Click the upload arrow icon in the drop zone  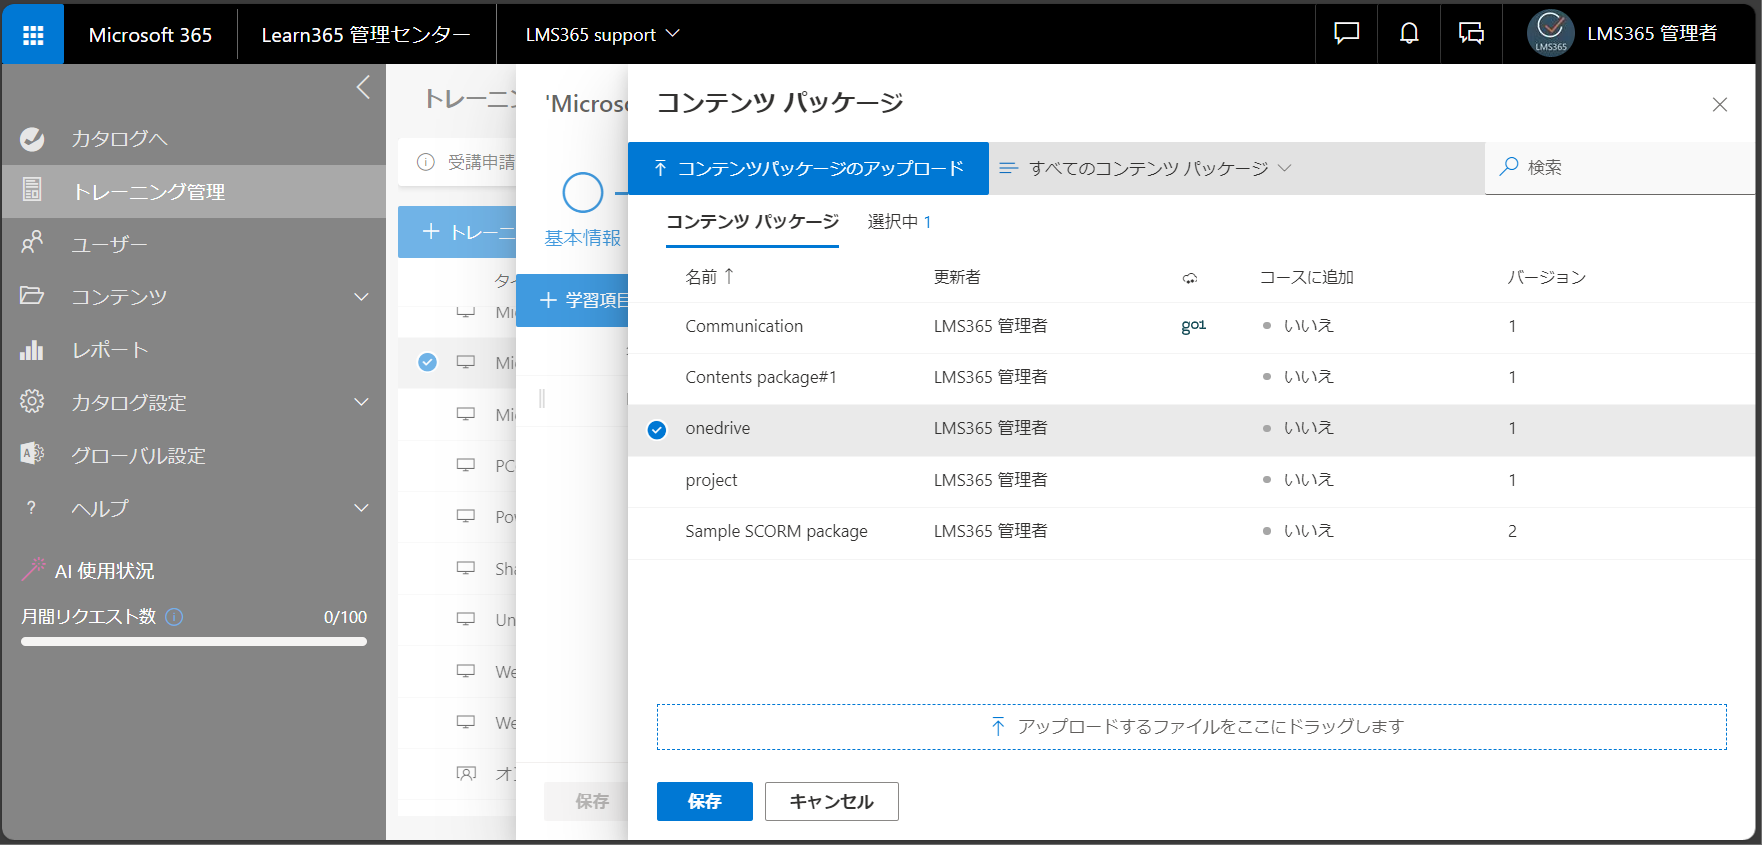click(997, 727)
